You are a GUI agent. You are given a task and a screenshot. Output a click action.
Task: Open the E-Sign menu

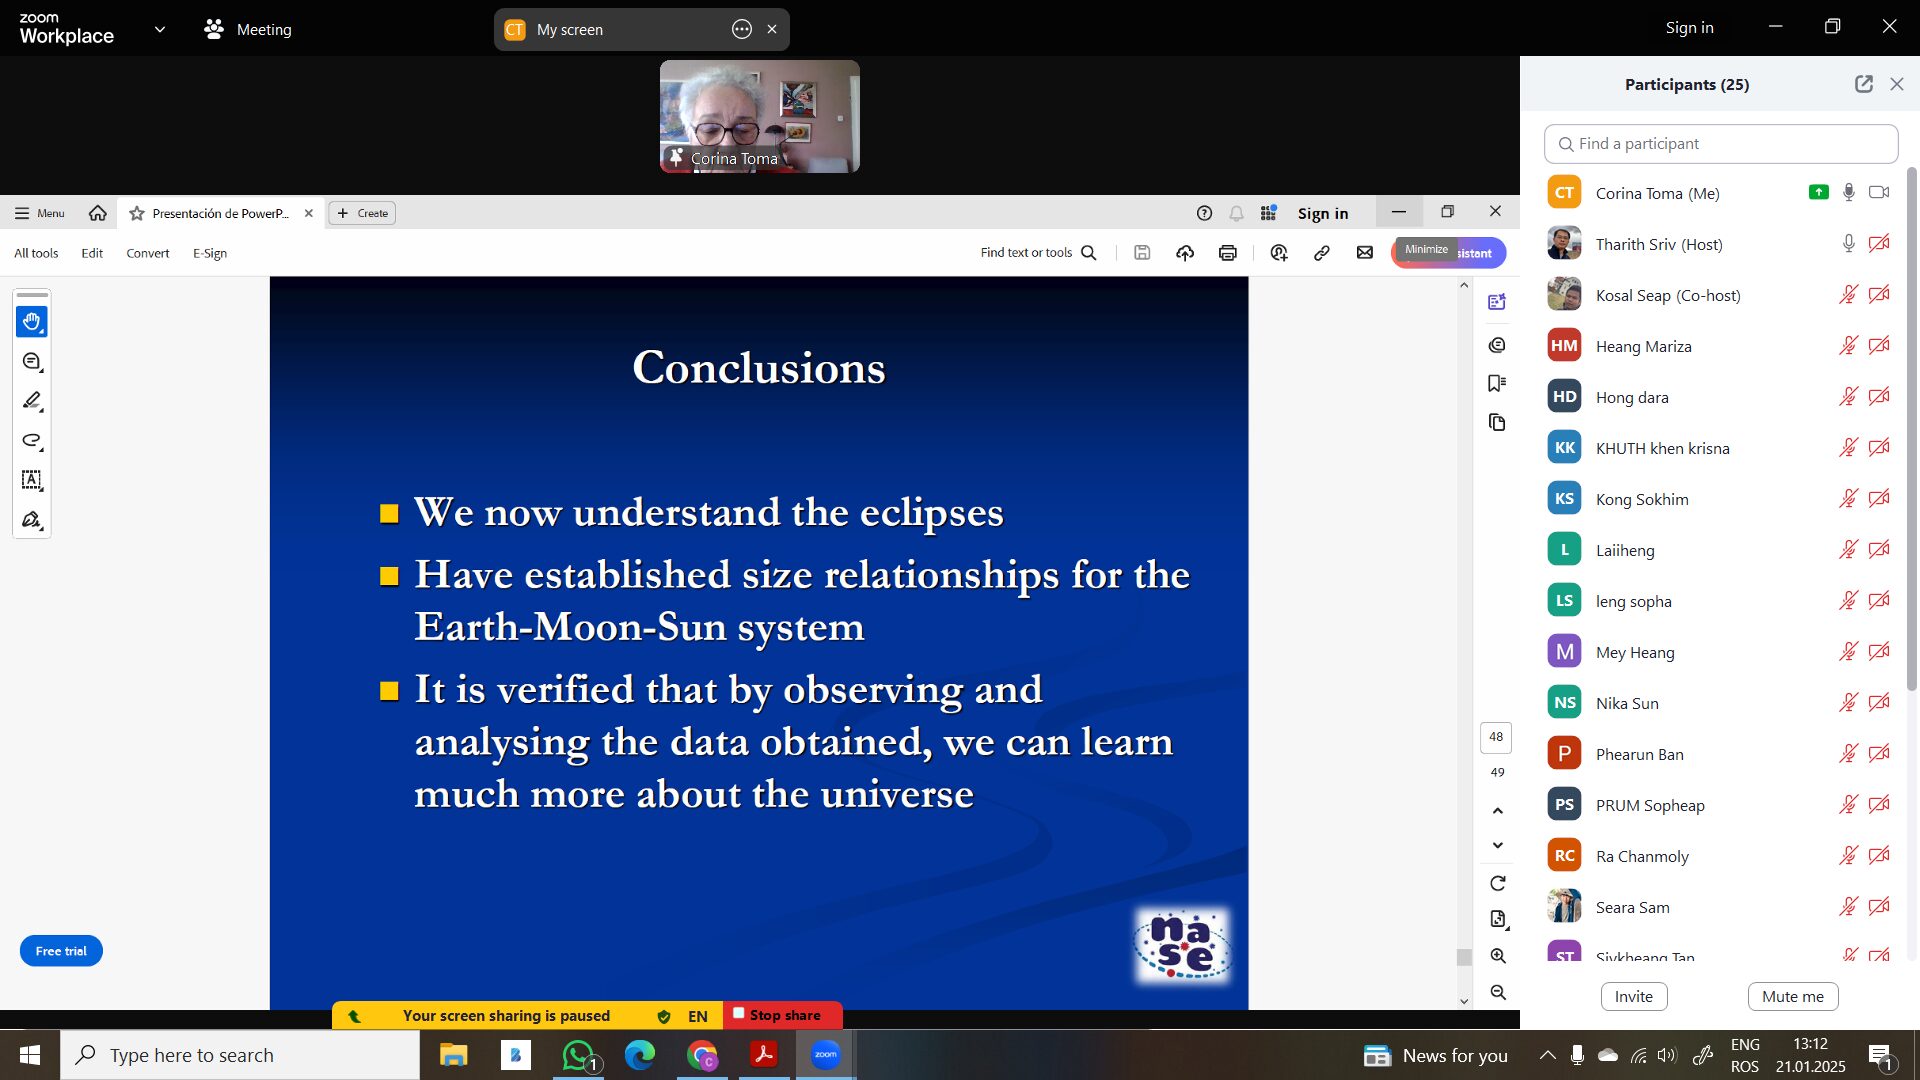coord(210,253)
